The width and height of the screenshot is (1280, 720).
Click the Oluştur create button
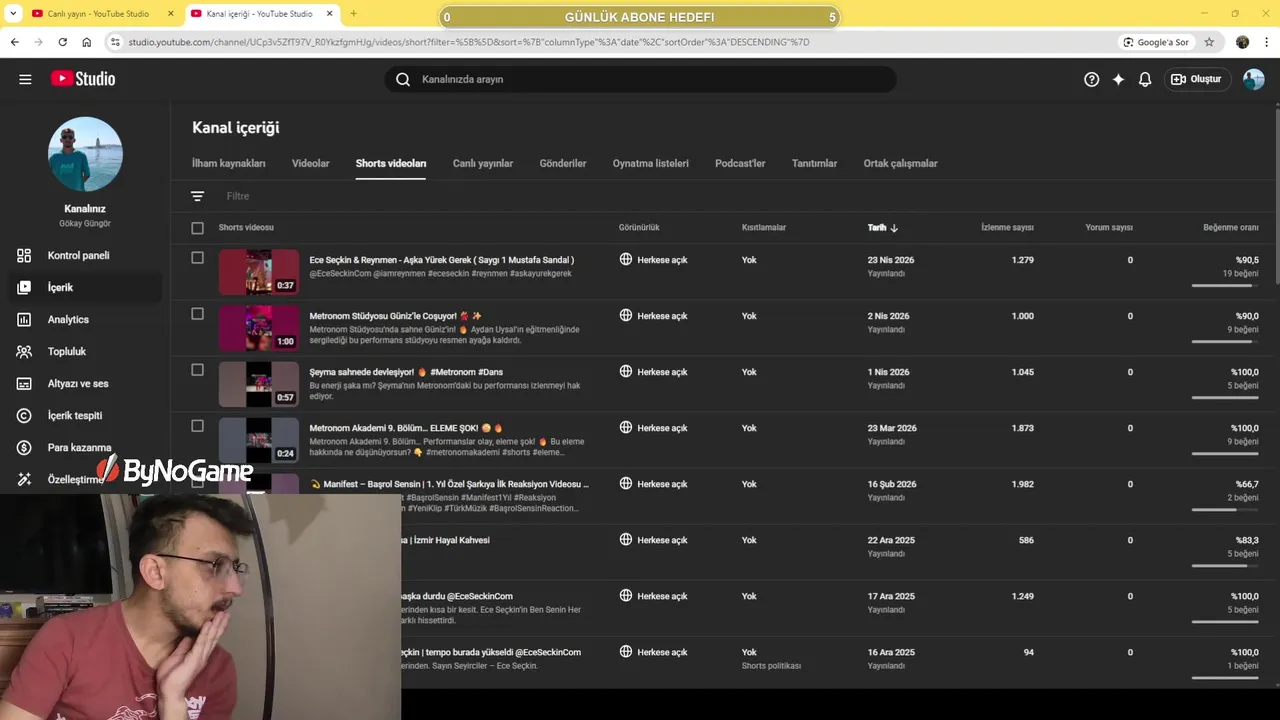click(1196, 79)
